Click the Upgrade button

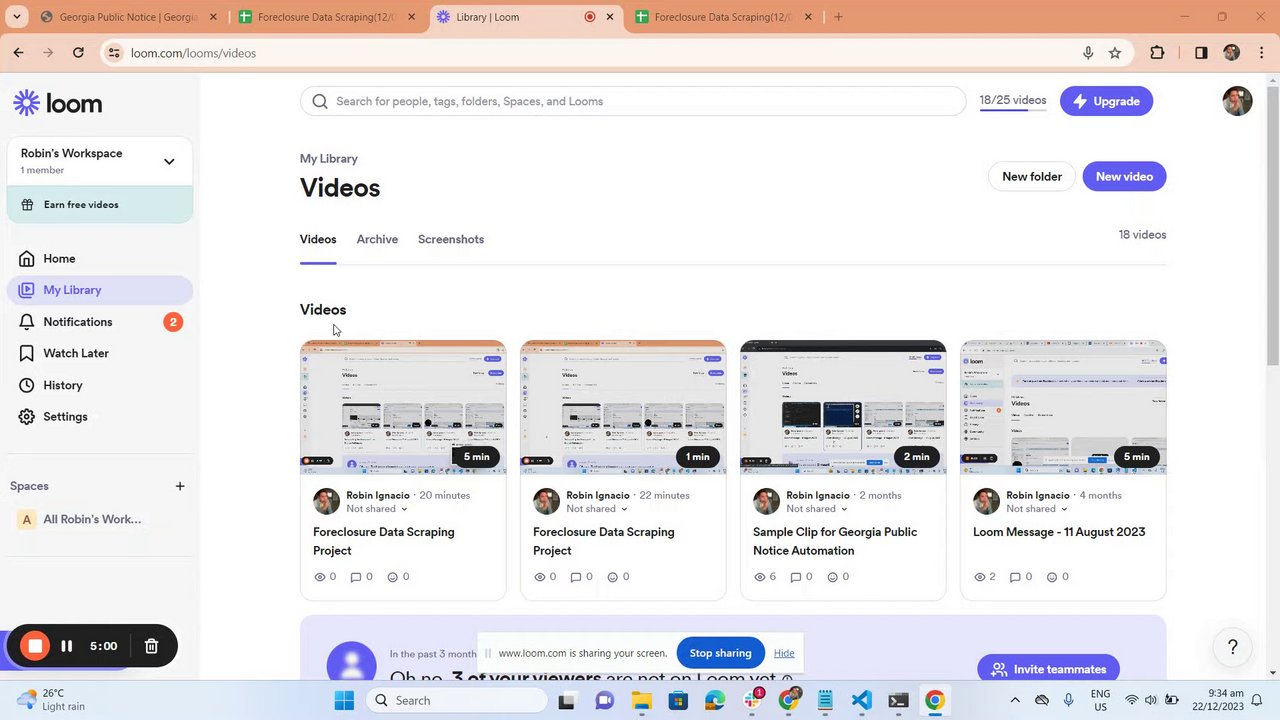click(x=1106, y=101)
